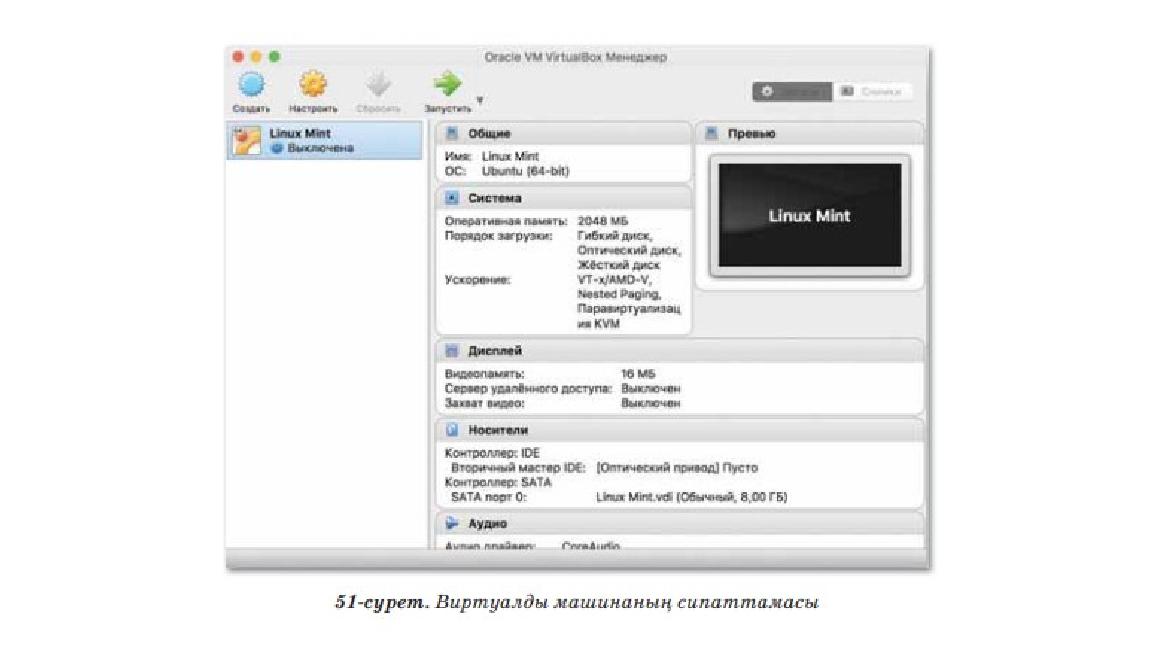Click the Система chip icon

click(452, 198)
